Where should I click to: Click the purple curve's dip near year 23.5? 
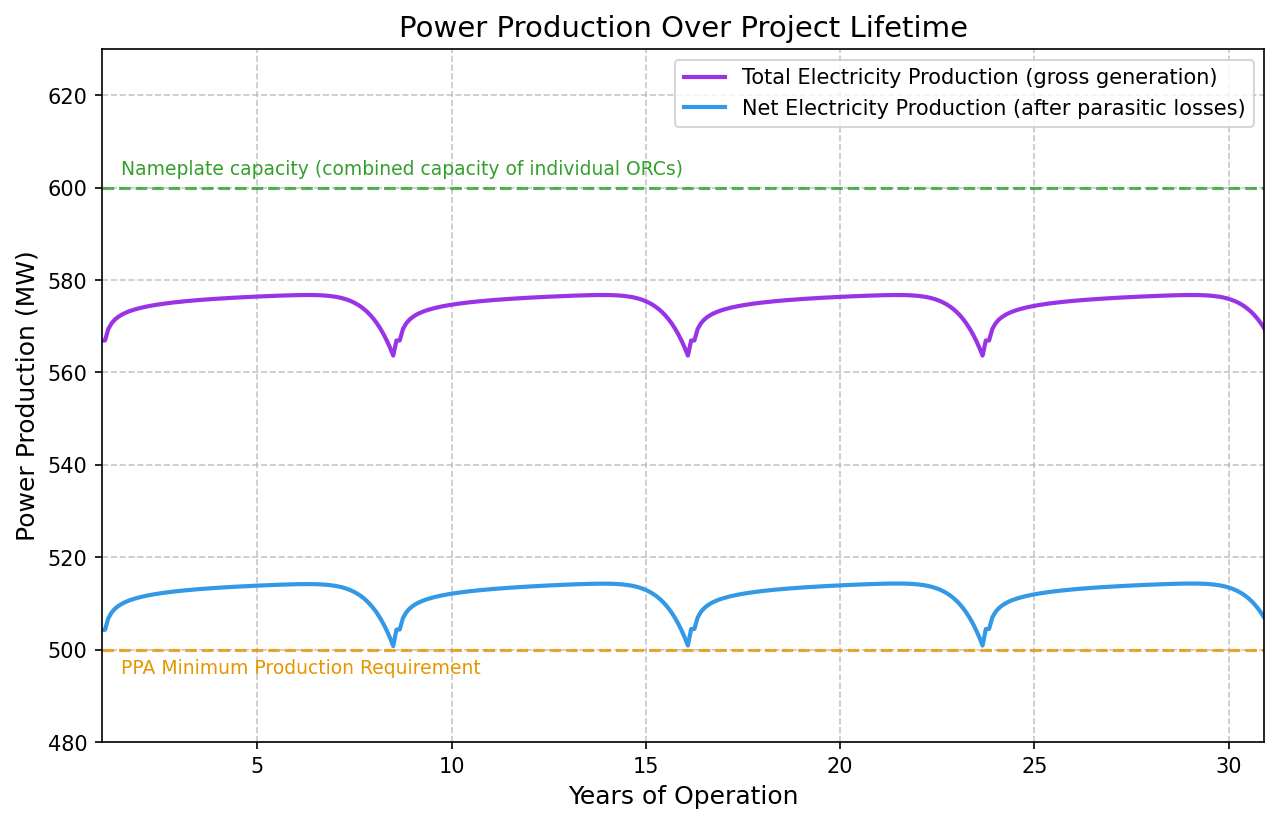coord(983,354)
